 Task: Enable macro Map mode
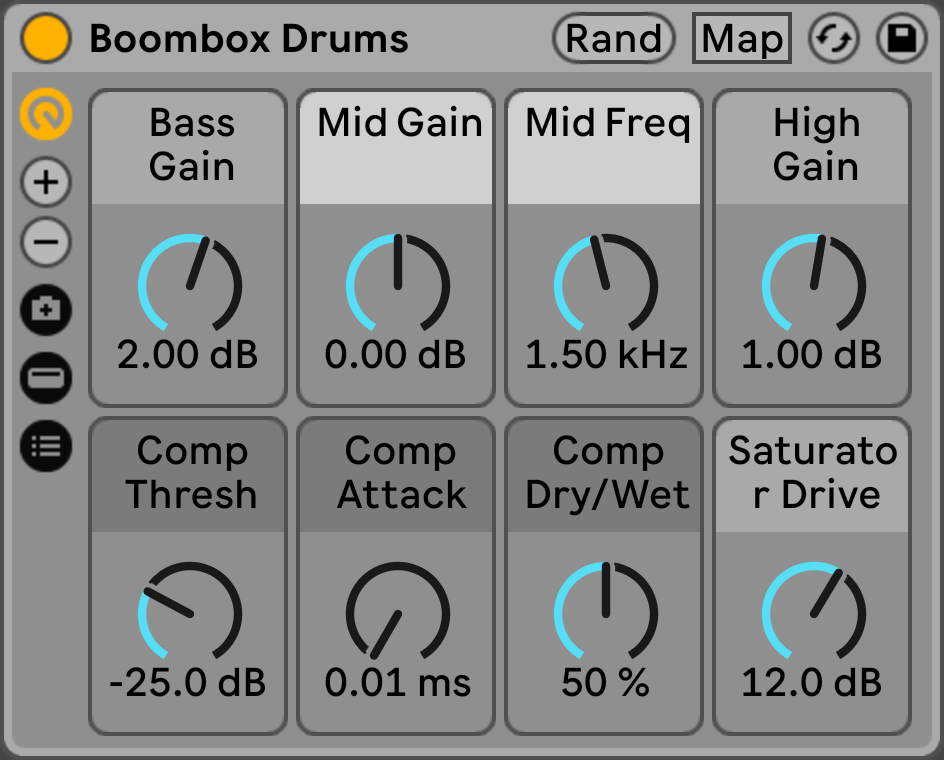pyautogui.click(x=741, y=38)
